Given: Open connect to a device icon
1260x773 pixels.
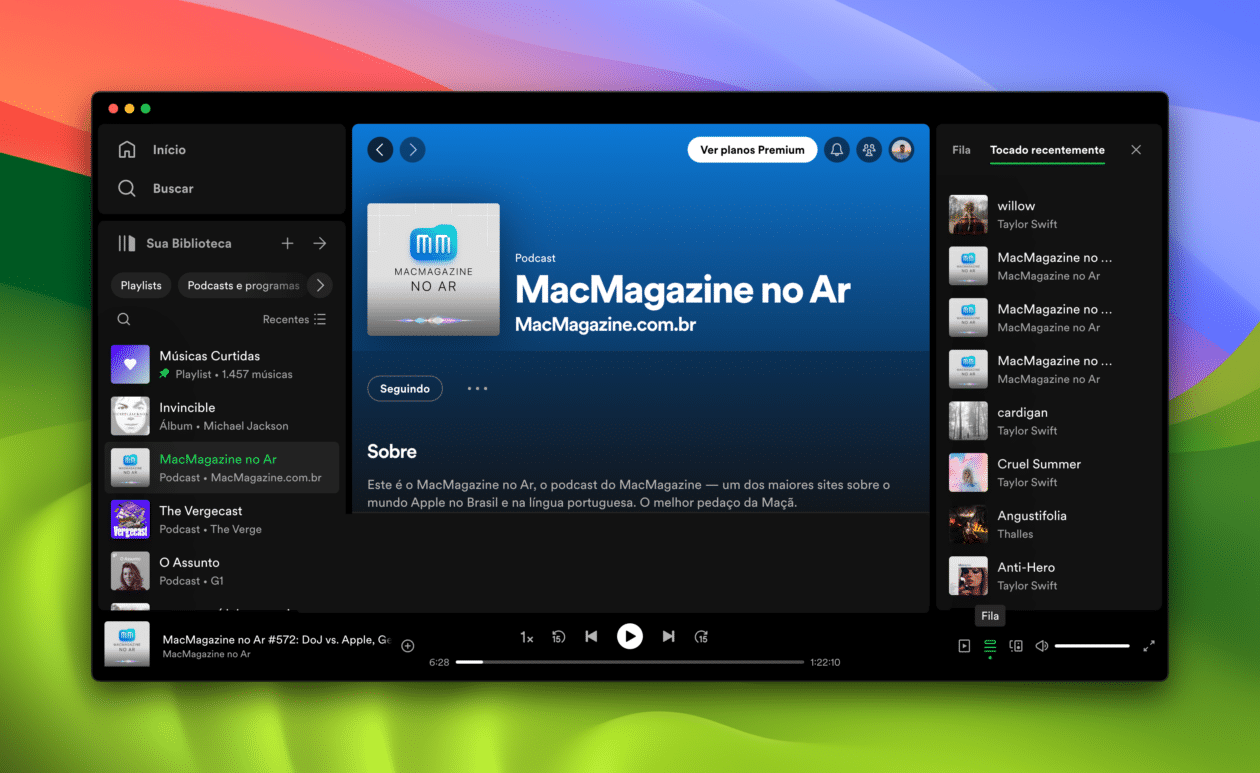Looking at the screenshot, I should click(x=1016, y=646).
